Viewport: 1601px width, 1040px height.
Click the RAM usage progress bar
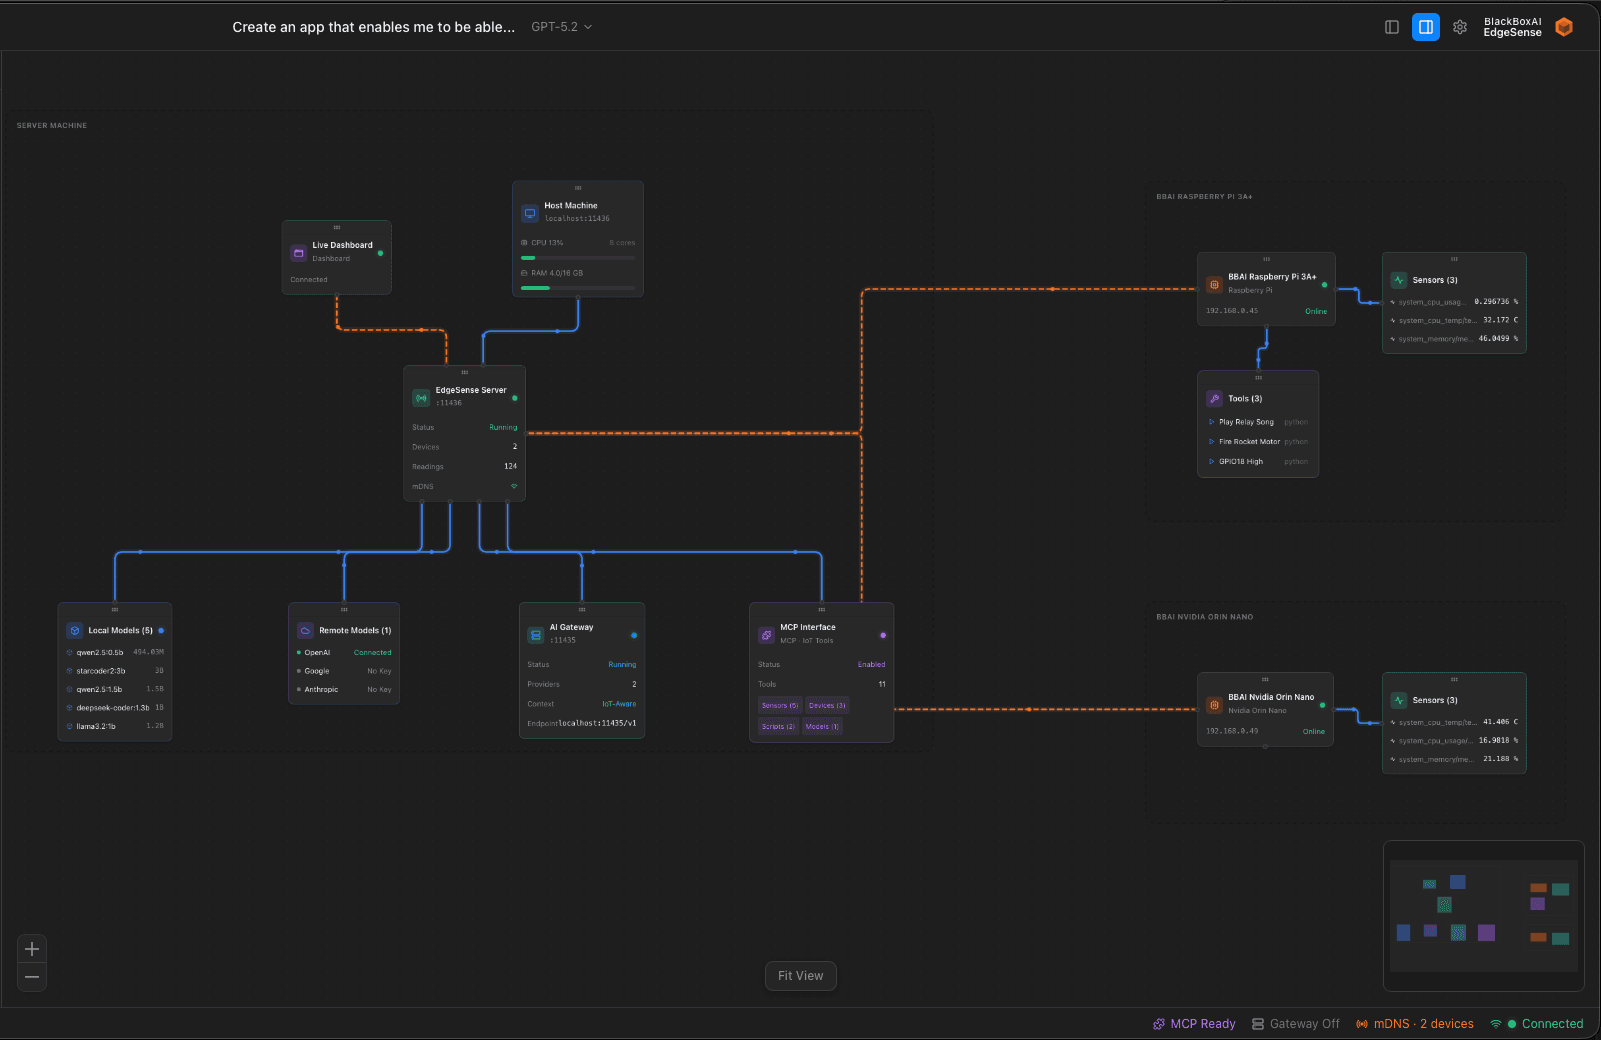[x=577, y=287]
